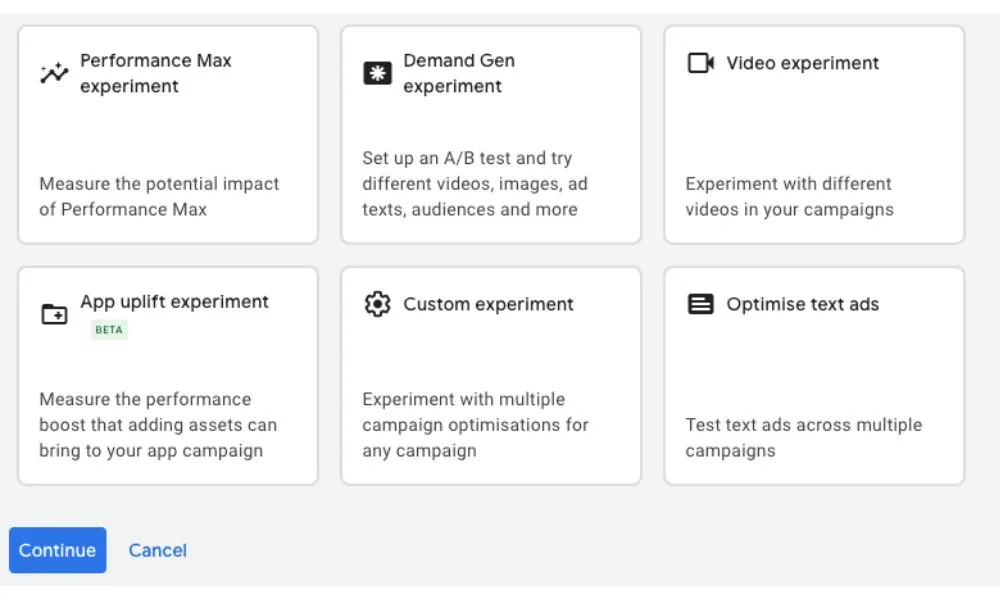Click the Video experiment camera icon

[700, 63]
